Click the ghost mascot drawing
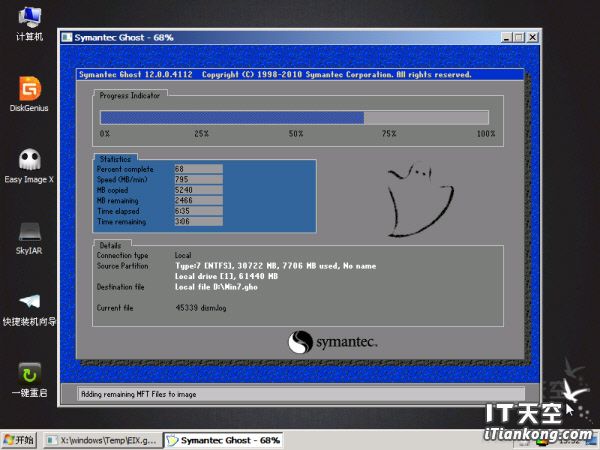The height and width of the screenshot is (450, 600). pos(420,200)
